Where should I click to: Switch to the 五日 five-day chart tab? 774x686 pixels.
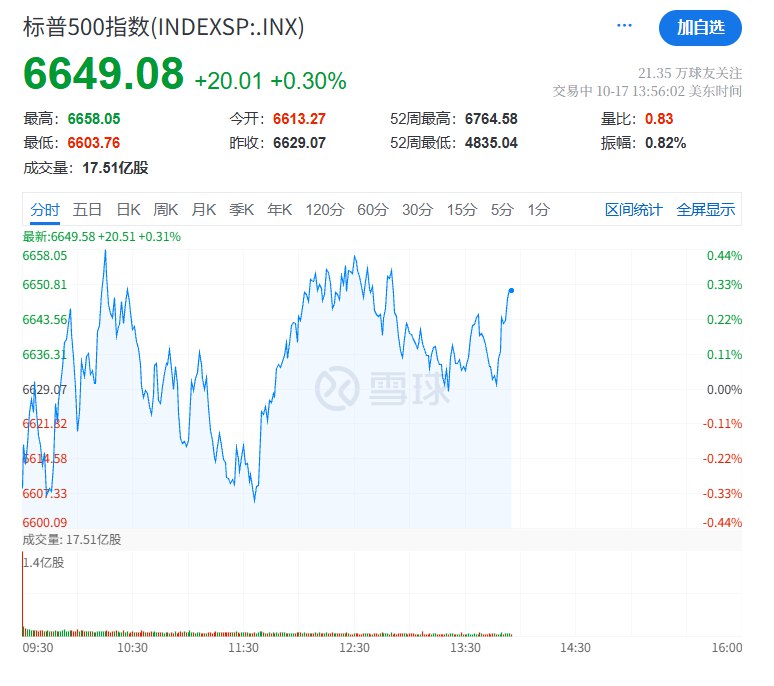[88, 209]
